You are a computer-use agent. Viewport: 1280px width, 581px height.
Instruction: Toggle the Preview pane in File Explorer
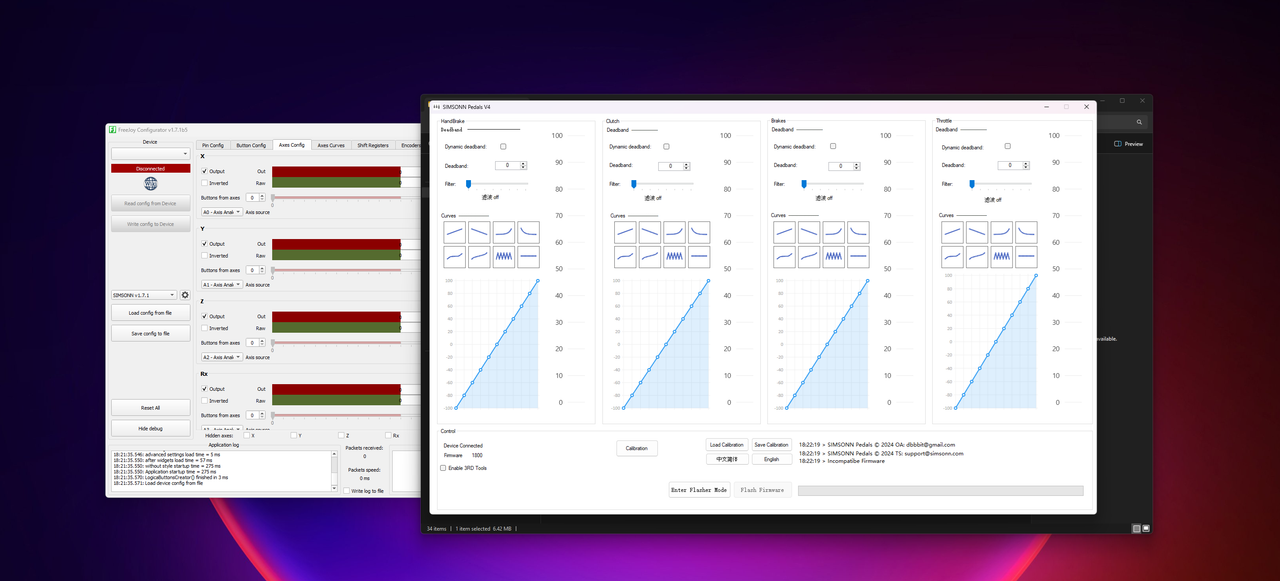point(1129,144)
